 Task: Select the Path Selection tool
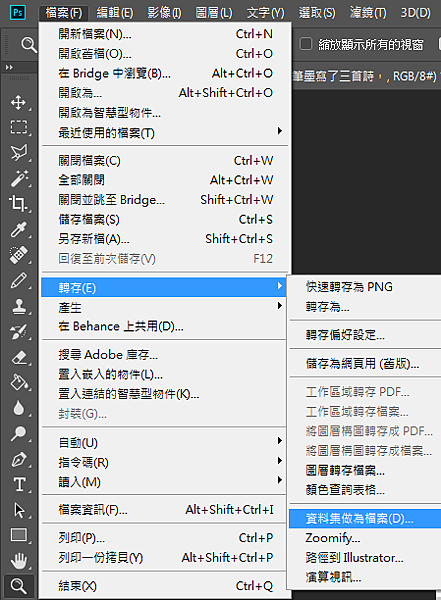[x=18, y=510]
